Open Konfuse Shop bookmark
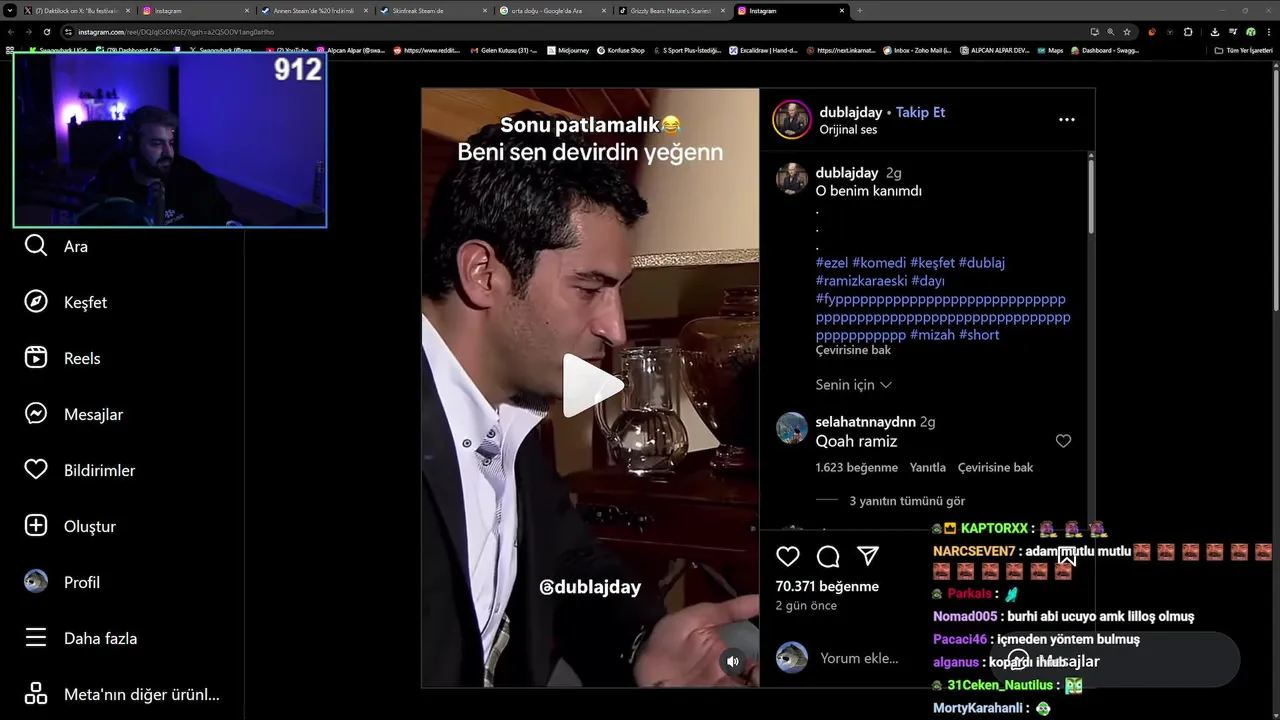 coord(620,50)
